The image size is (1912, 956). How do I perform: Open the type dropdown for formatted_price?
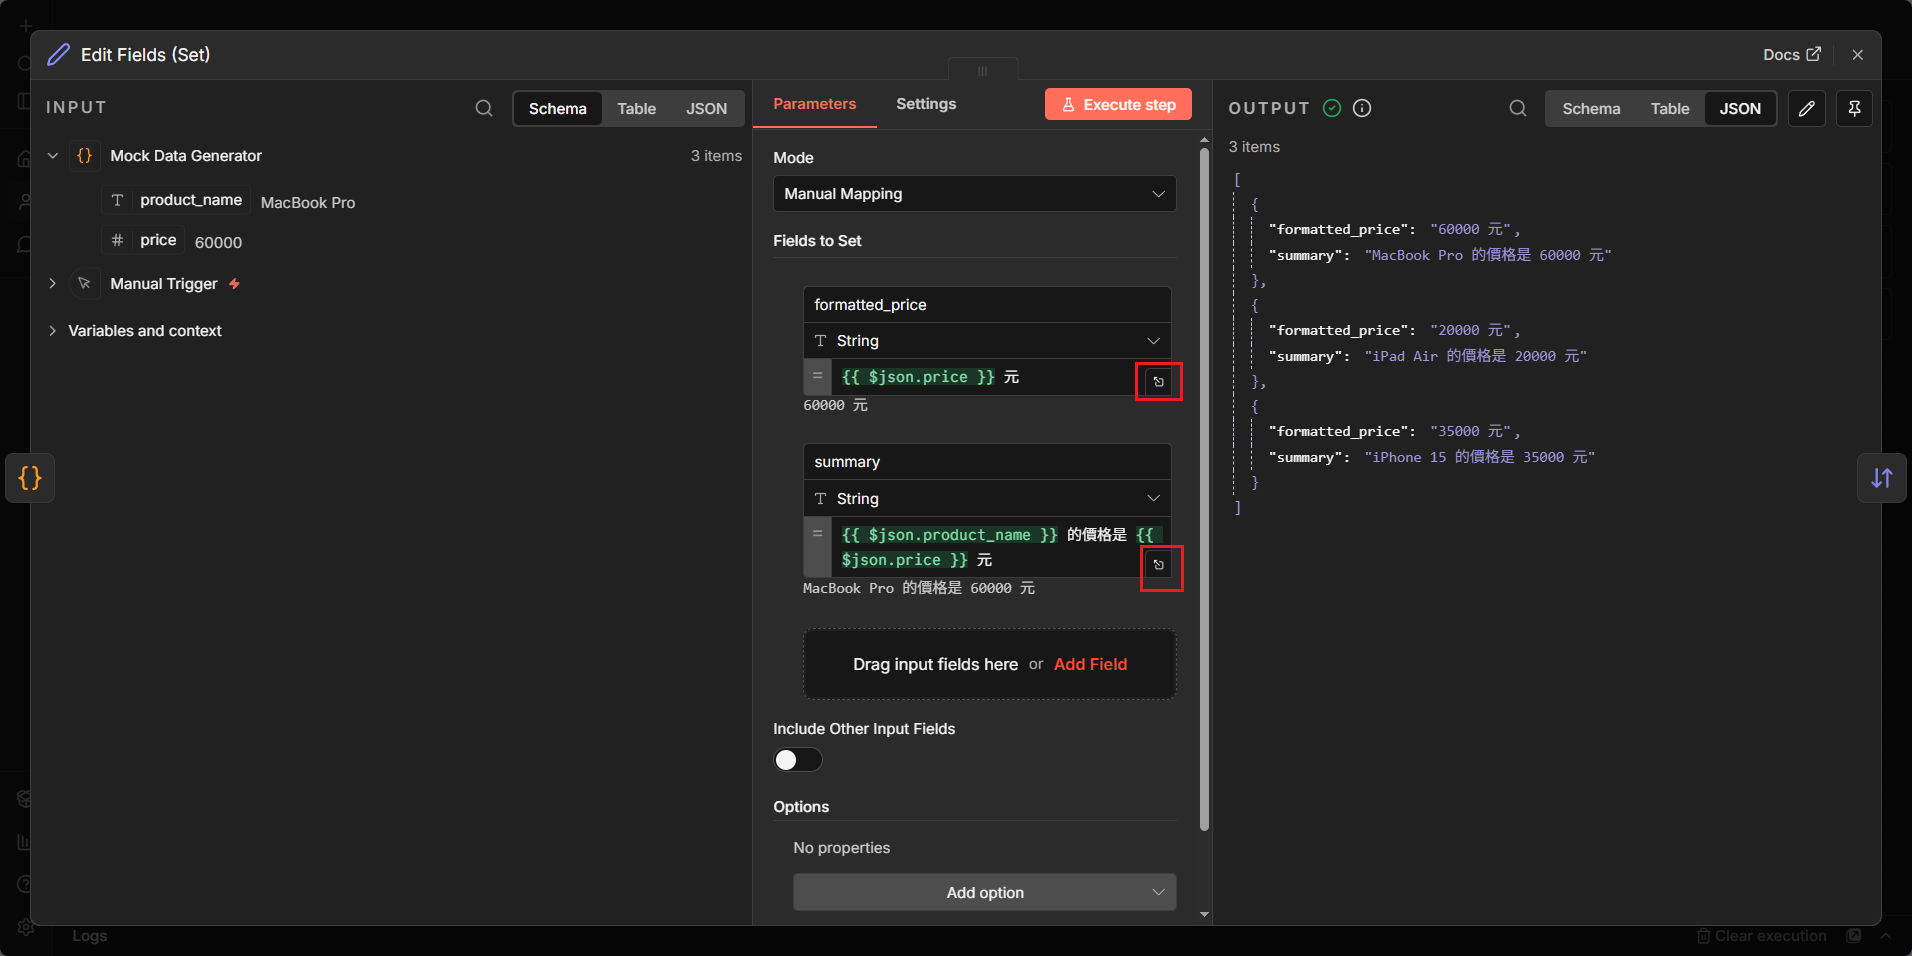[986, 341]
